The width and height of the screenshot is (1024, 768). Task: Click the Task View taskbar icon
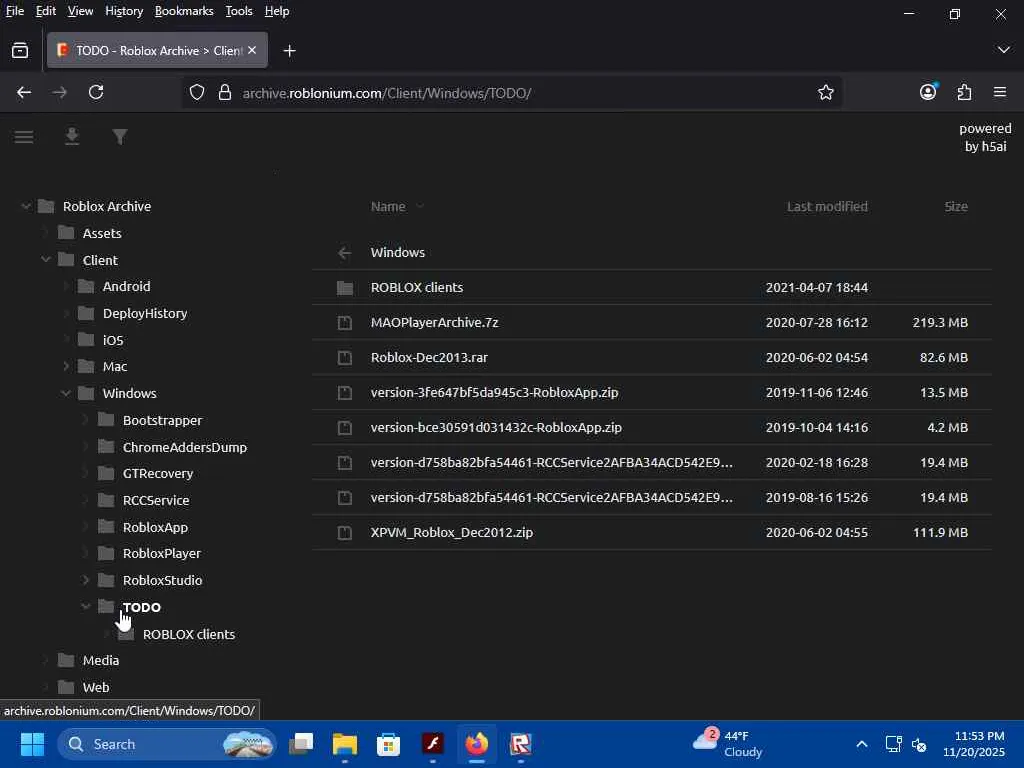(x=301, y=744)
